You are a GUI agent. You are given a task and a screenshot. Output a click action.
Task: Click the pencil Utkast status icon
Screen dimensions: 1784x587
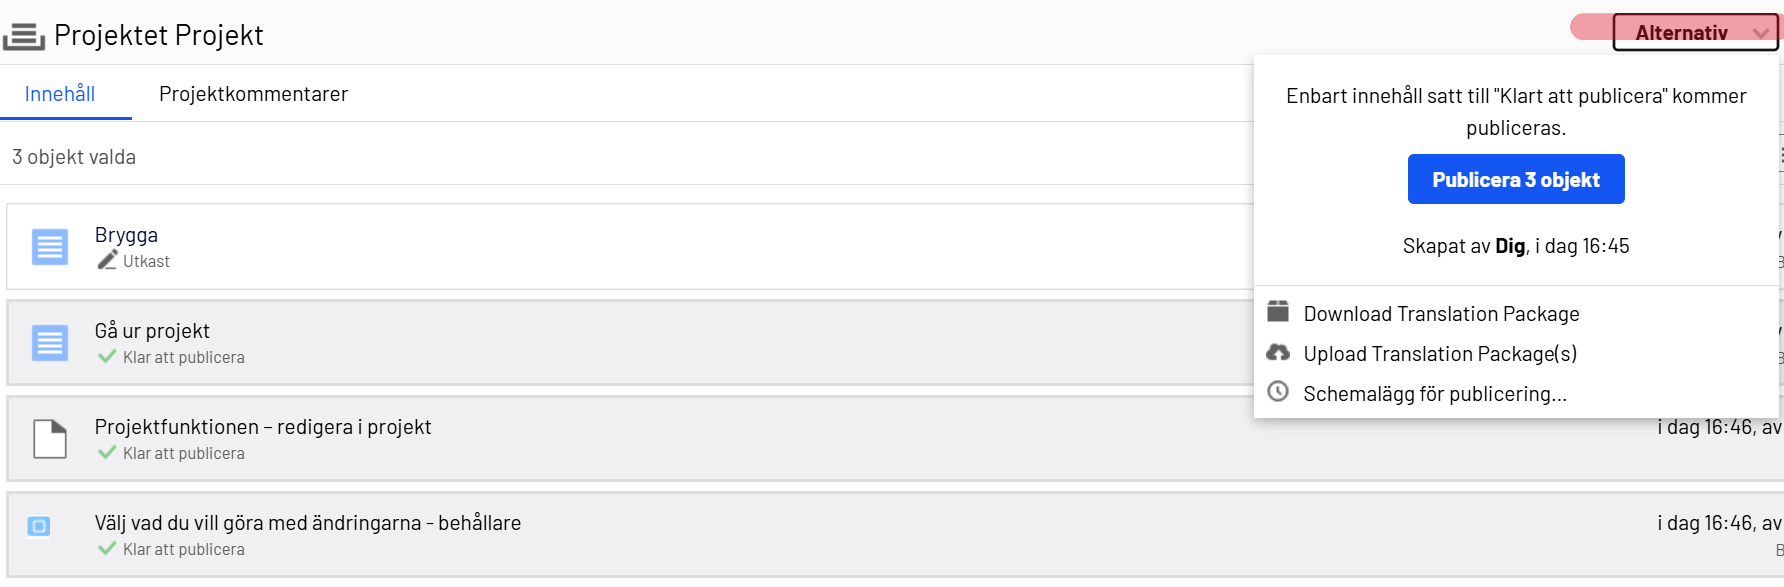coord(107,261)
